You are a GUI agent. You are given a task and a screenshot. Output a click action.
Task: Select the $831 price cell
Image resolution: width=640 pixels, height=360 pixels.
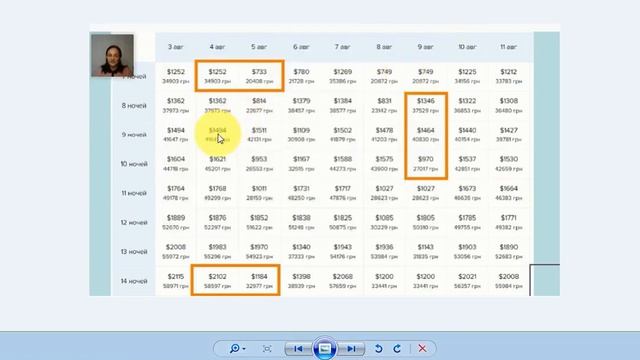coord(384,105)
